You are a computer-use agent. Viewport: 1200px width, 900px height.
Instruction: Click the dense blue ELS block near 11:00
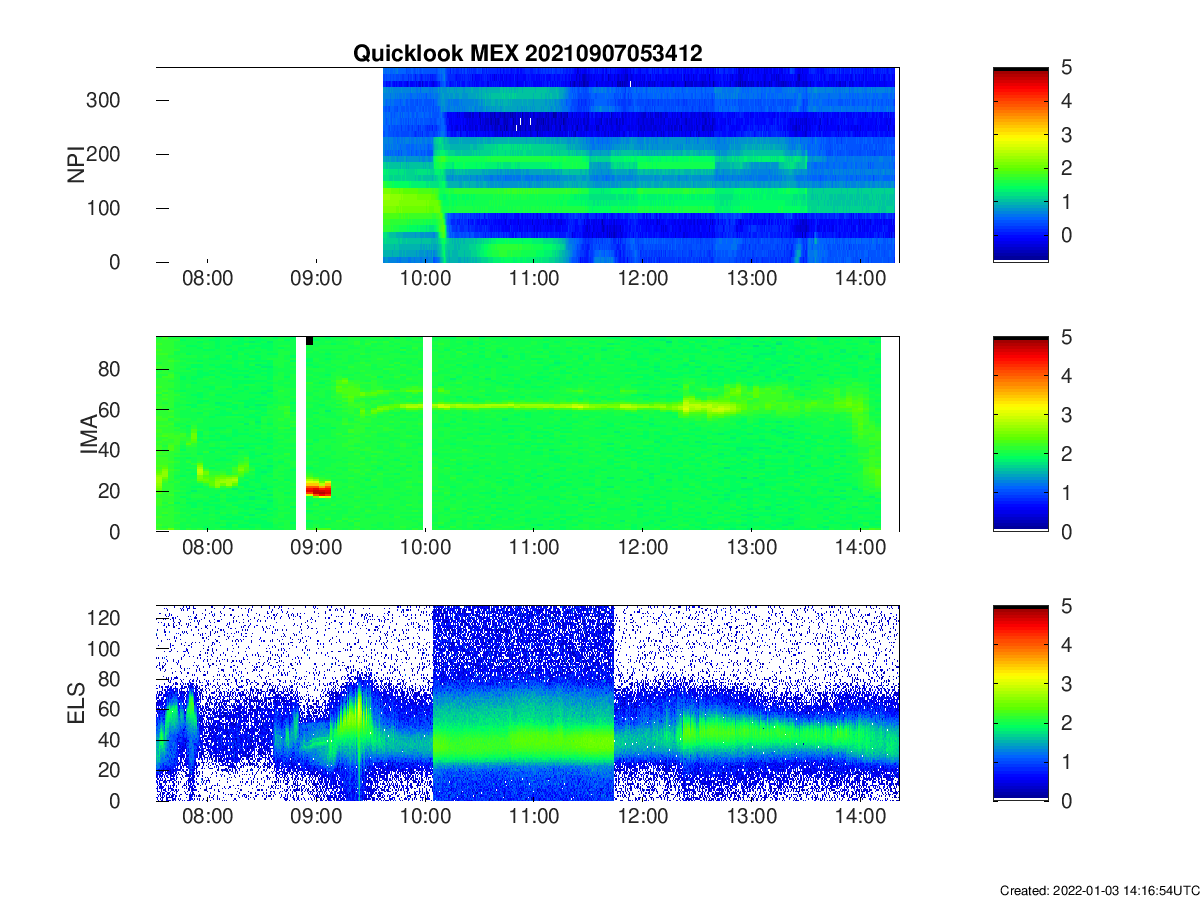click(523, 703)
